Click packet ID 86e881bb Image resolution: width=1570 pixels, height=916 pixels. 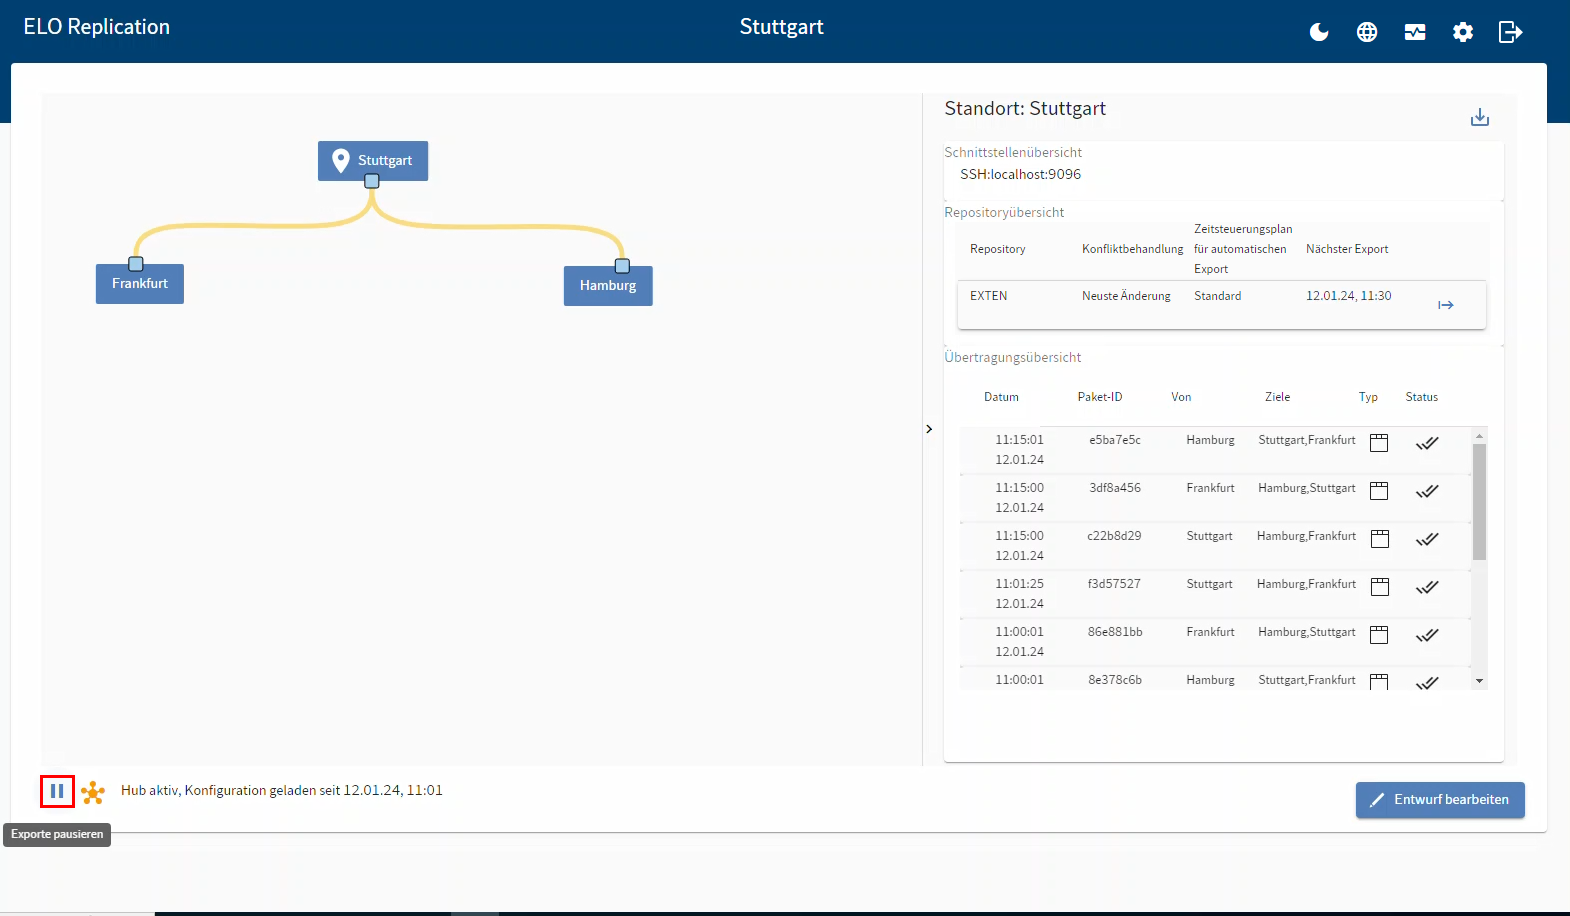[1115, 632]
